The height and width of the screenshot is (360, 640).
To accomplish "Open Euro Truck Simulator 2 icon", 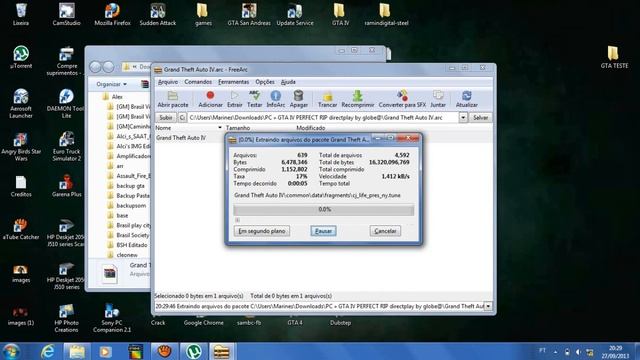I will [67, 146].
